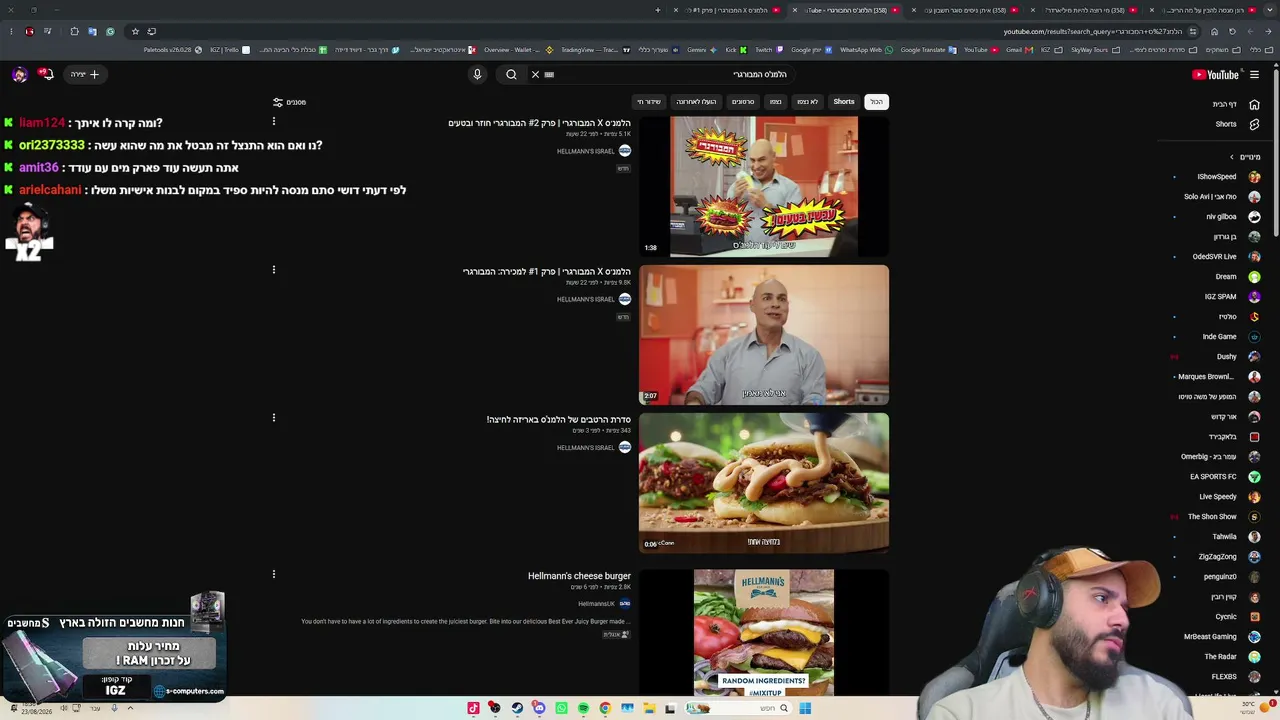The width and height of the screenshot is (1280, 720).
Task: Open the Inde Game subscription channel
Action: 1216,337
